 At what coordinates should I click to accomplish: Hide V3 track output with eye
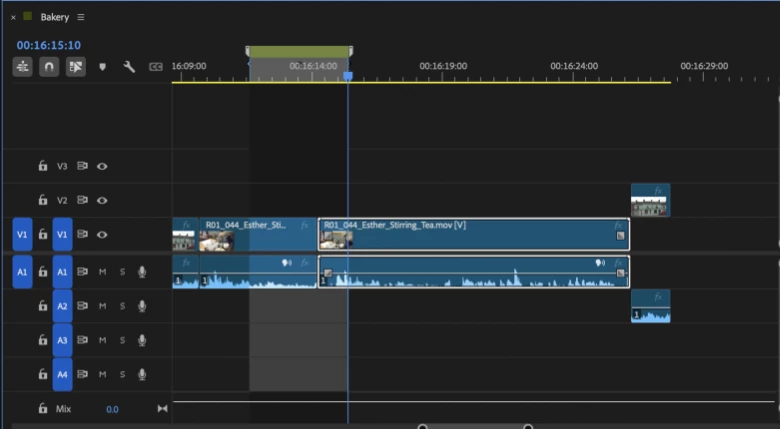pos(102,166)
